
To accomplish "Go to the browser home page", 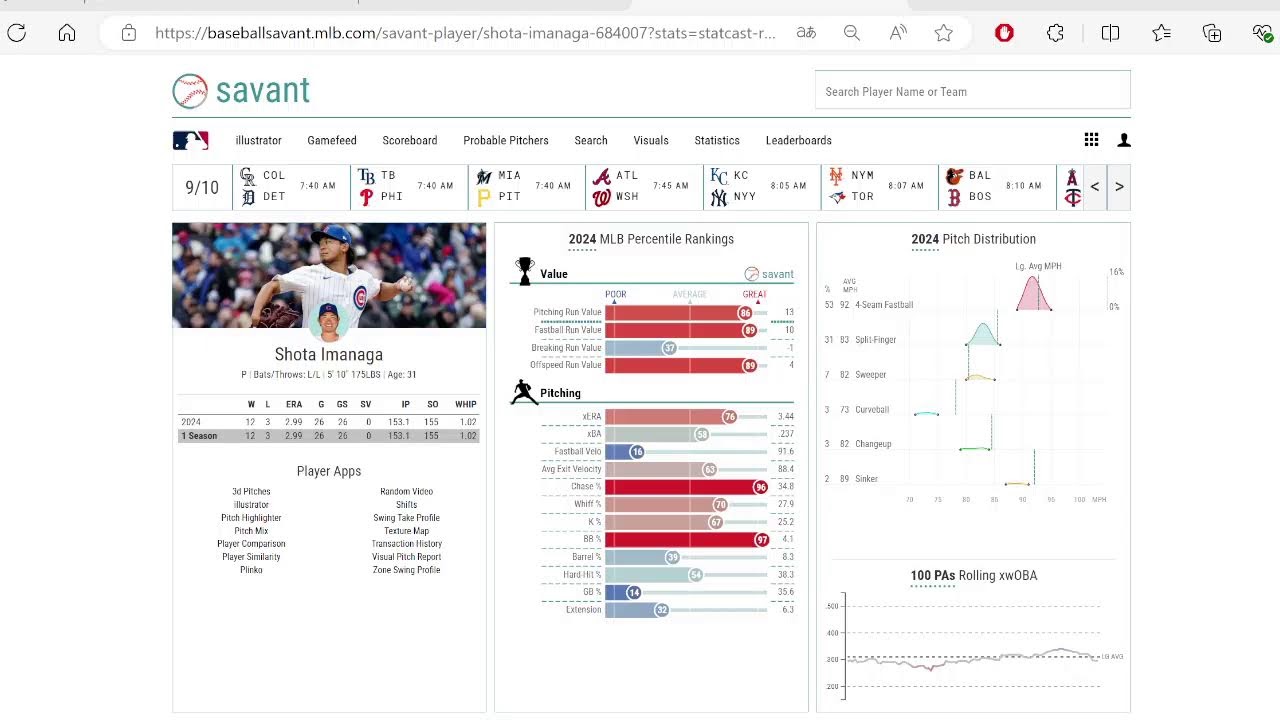I will 67,33.
